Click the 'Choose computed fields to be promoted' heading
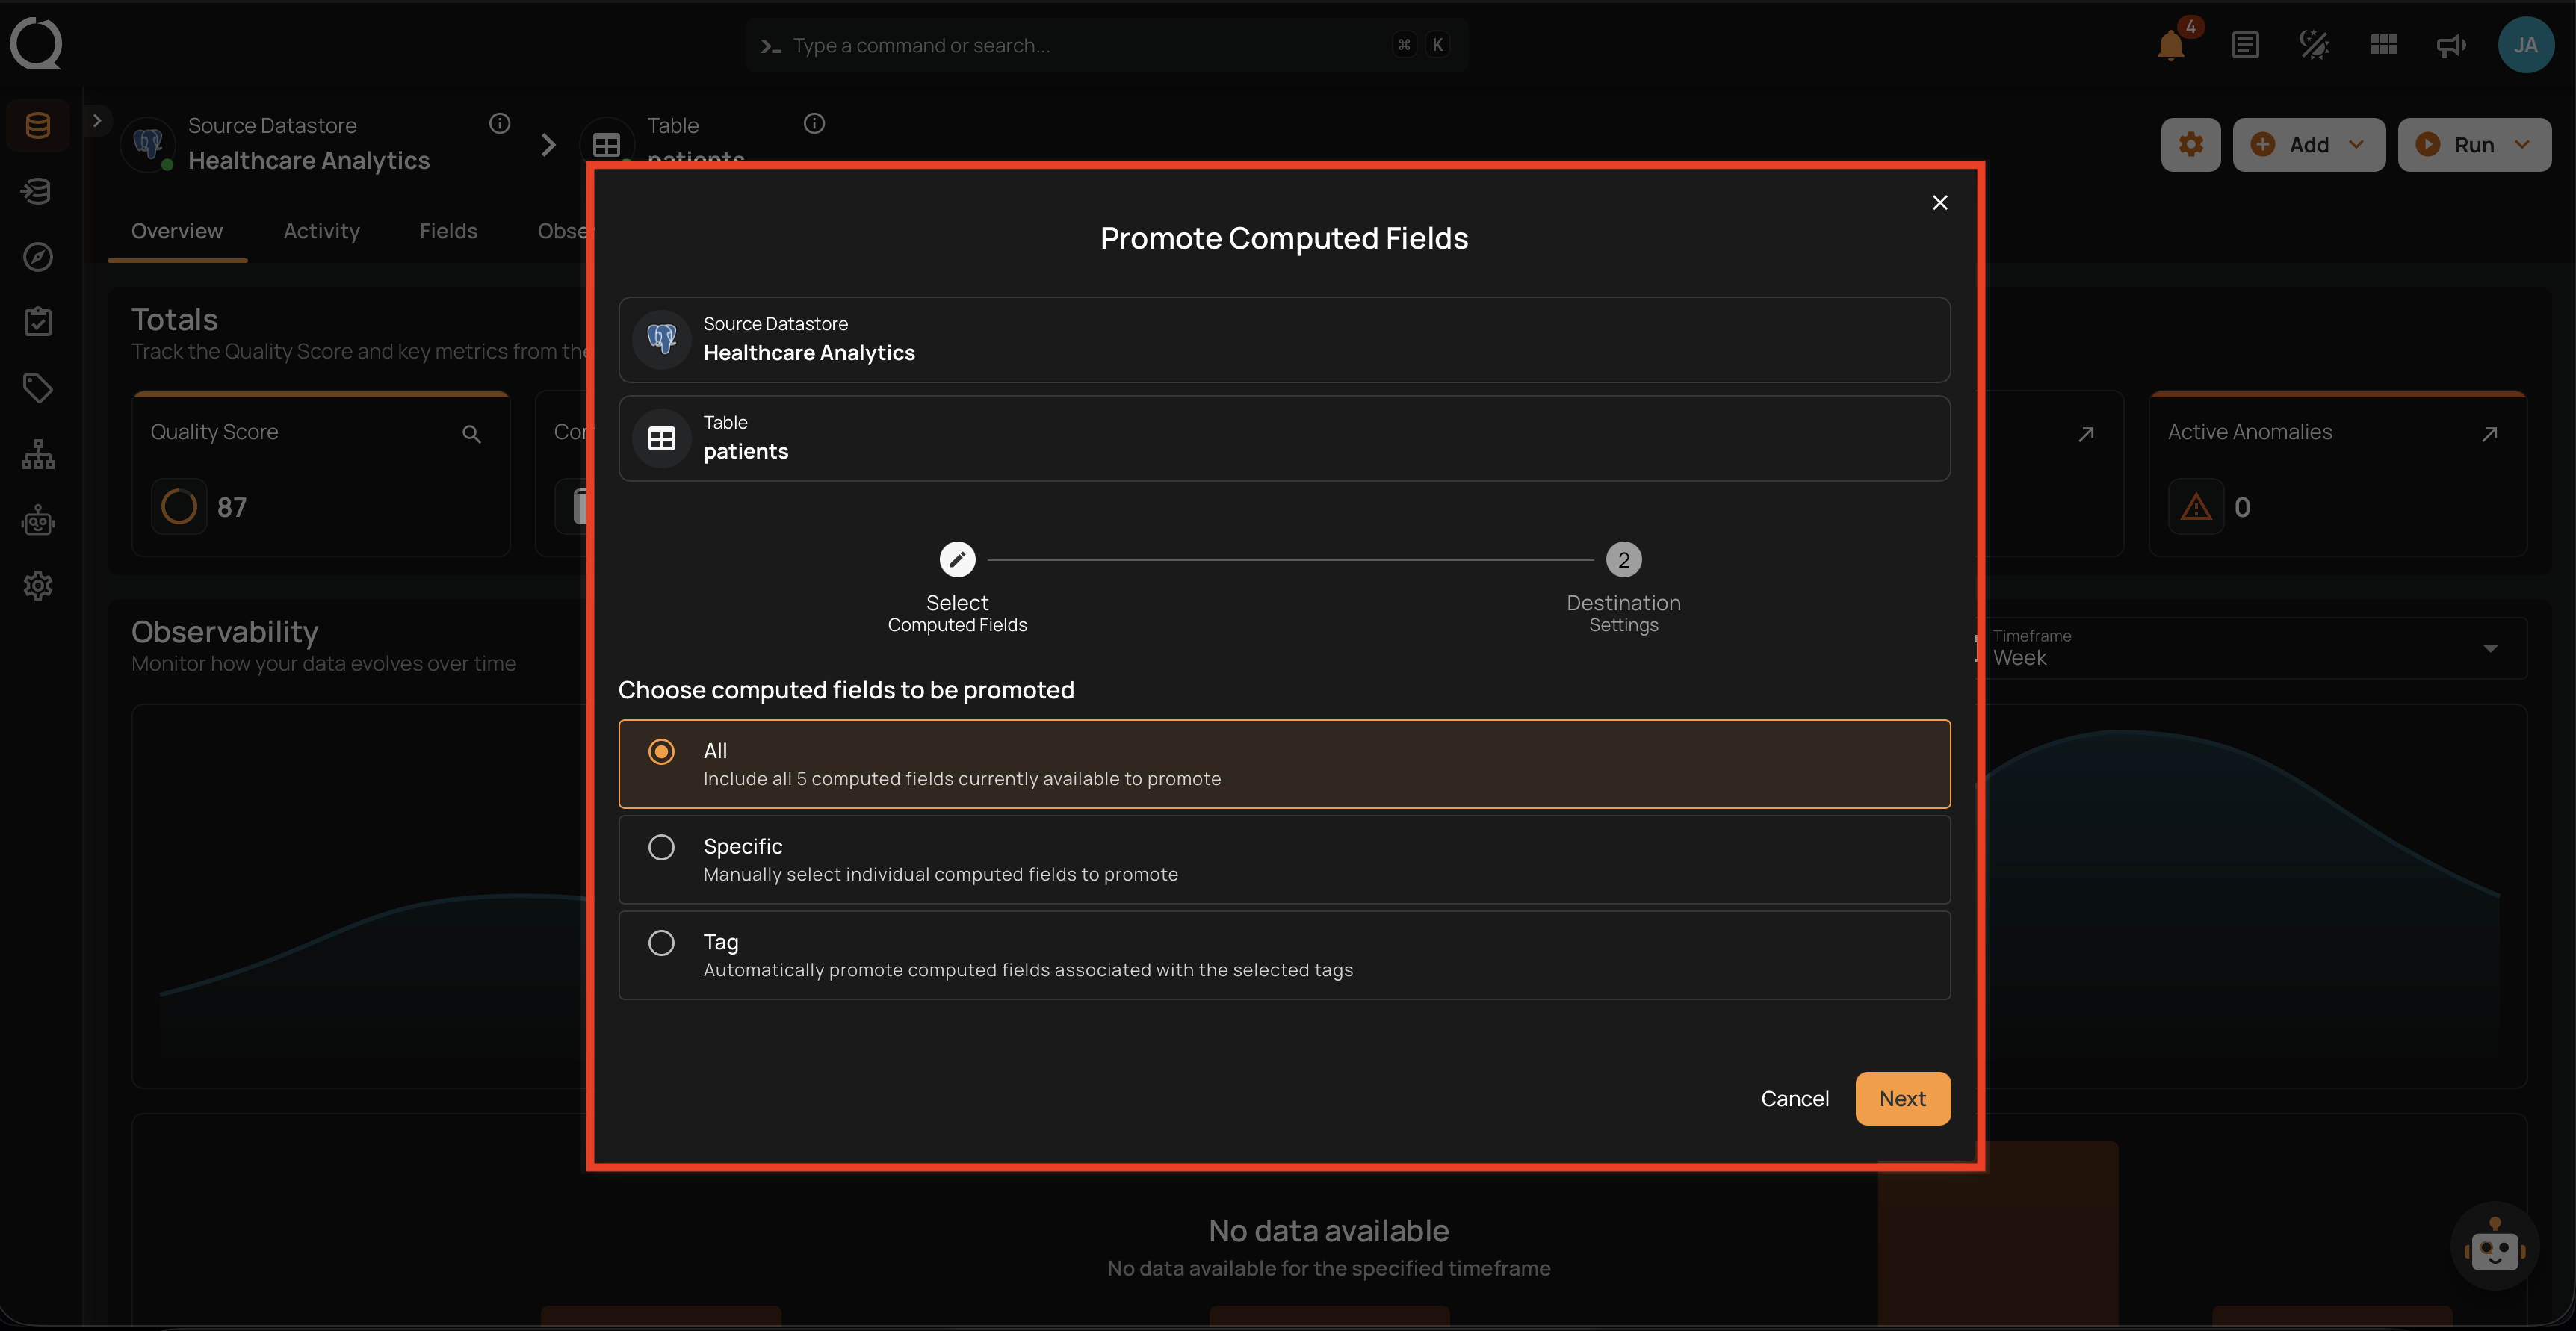This screenshot has width=2576, height=1331. (x=846, y=690)
